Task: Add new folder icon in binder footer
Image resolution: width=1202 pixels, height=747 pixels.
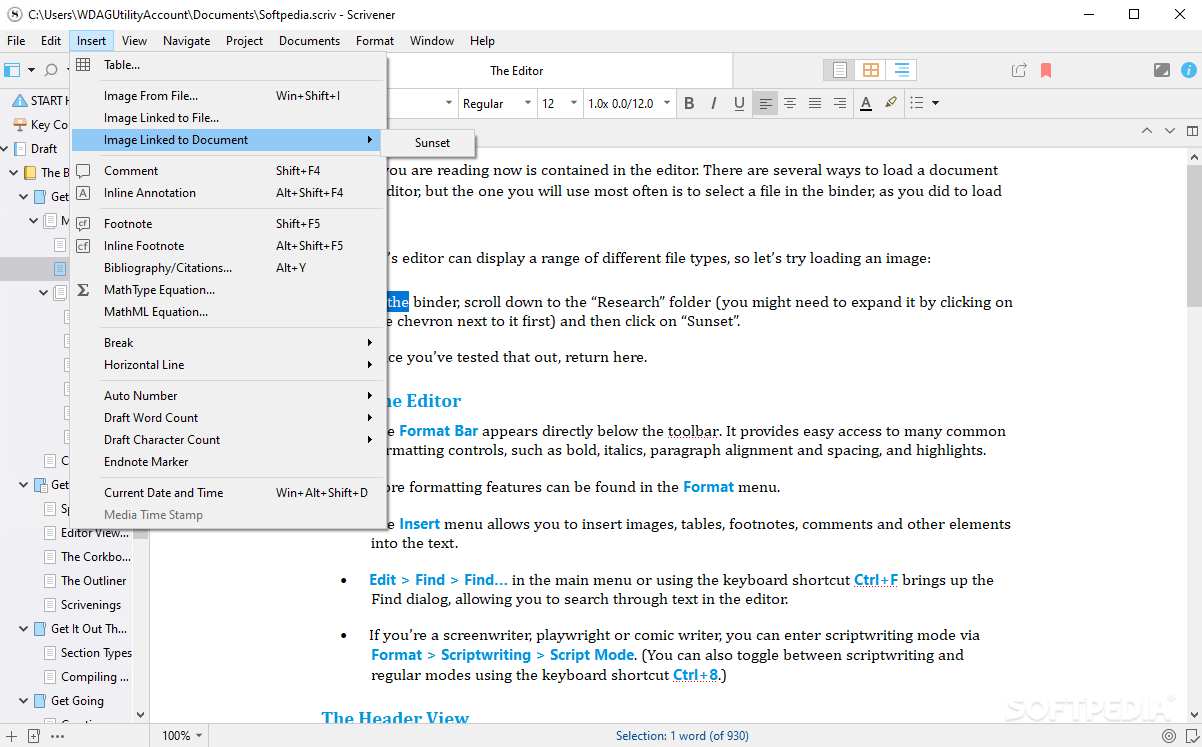Action: (x=33, y=736)
